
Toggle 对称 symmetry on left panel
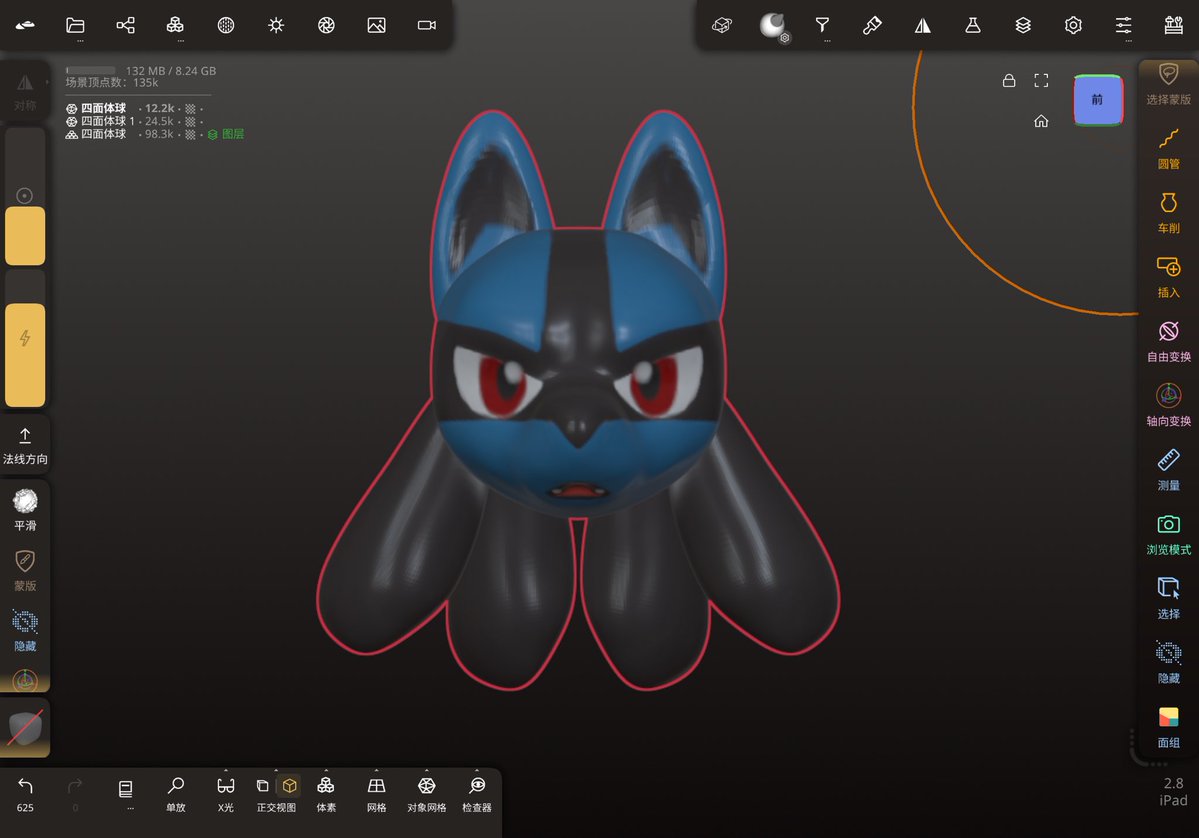point(24,92)
